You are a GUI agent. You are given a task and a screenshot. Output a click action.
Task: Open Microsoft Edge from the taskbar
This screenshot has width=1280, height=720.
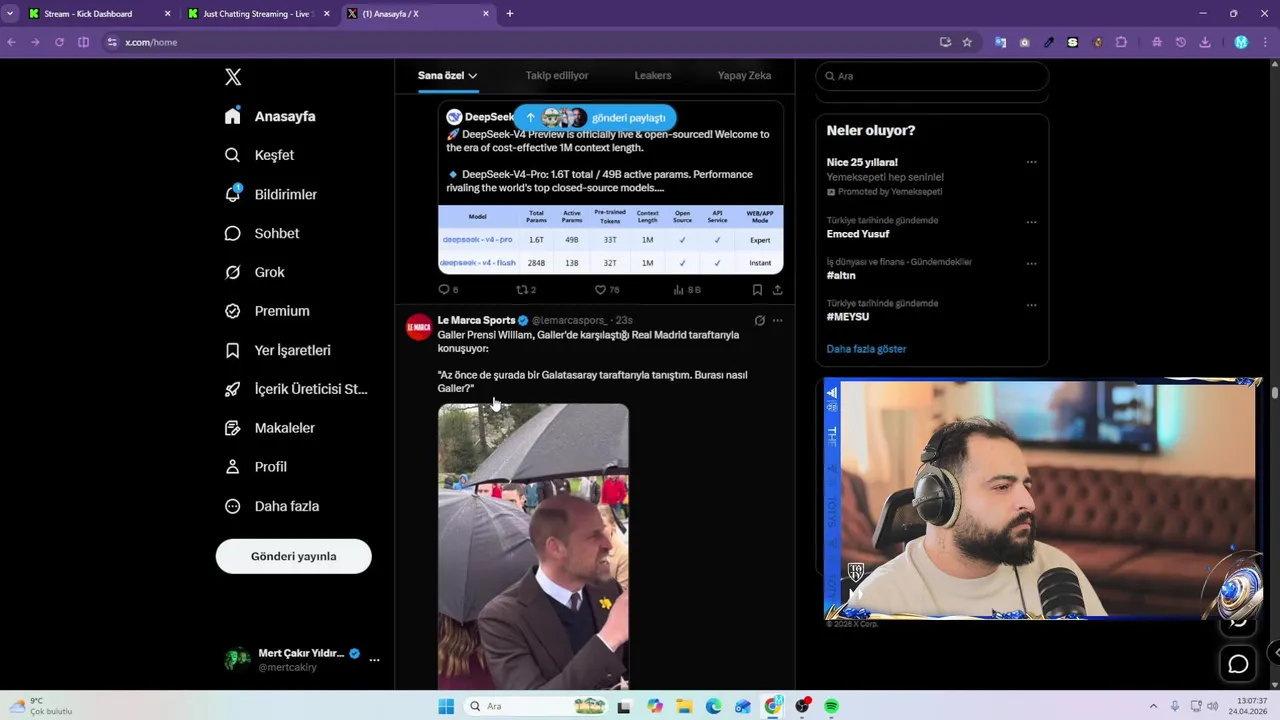coord(713,706)
